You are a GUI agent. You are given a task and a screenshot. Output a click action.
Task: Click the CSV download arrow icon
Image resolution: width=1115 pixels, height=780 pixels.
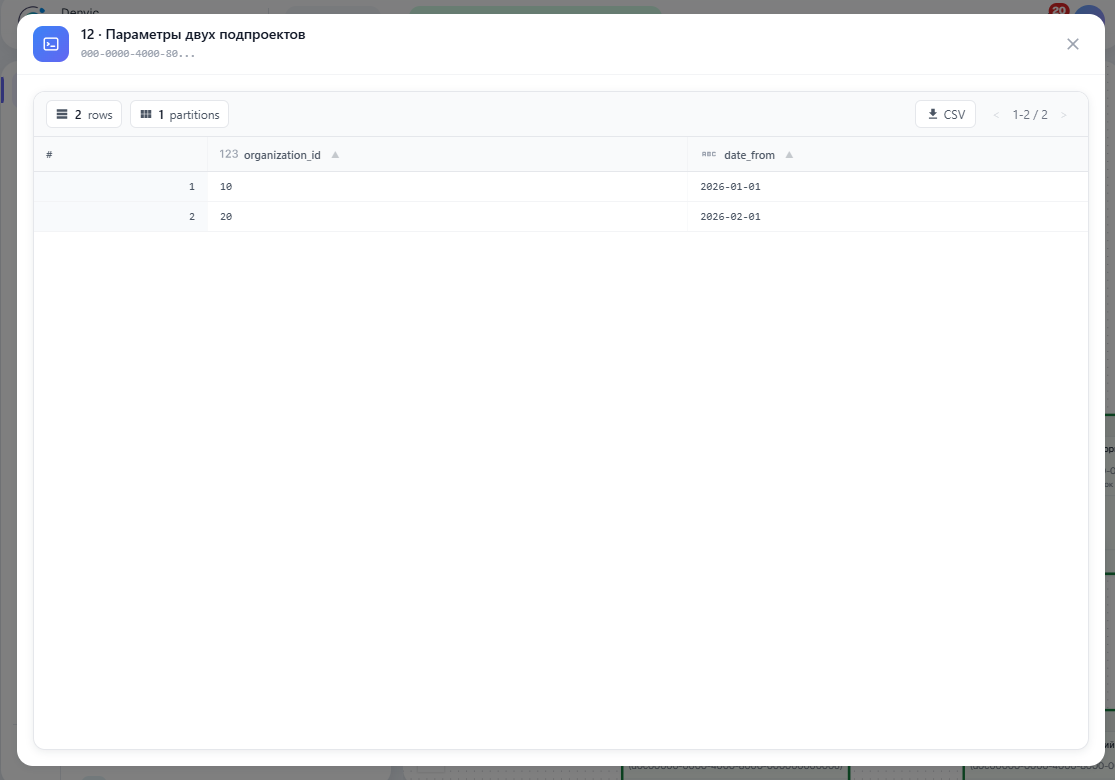(x=932, y=114)
